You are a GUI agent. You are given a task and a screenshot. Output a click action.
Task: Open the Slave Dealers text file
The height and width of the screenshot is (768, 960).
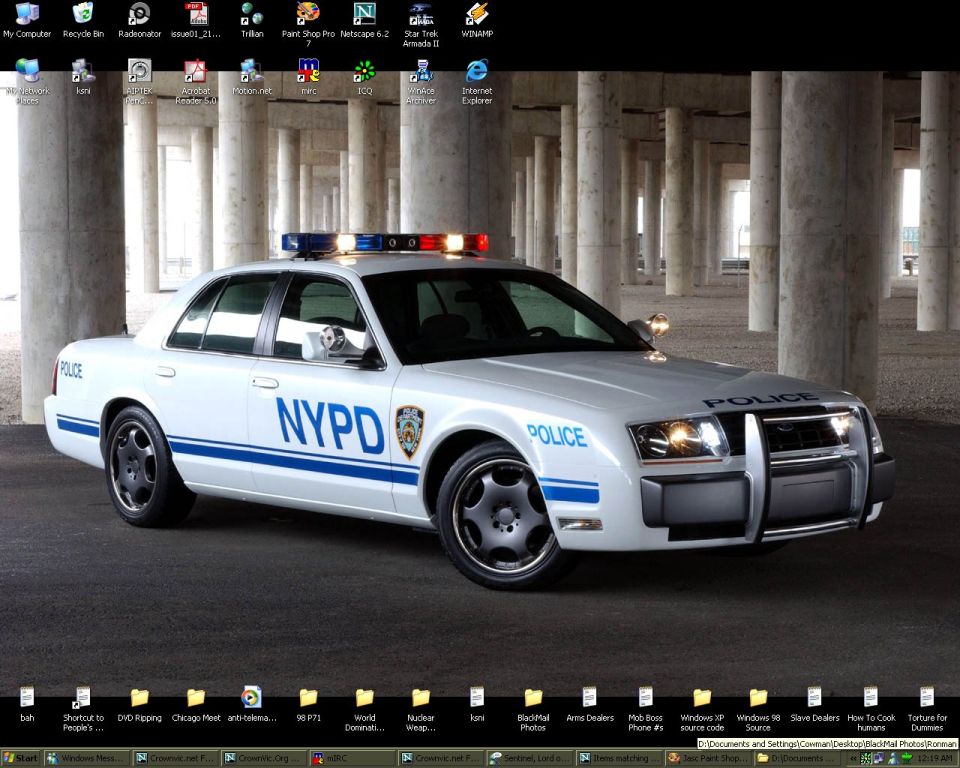pos(814,704)
